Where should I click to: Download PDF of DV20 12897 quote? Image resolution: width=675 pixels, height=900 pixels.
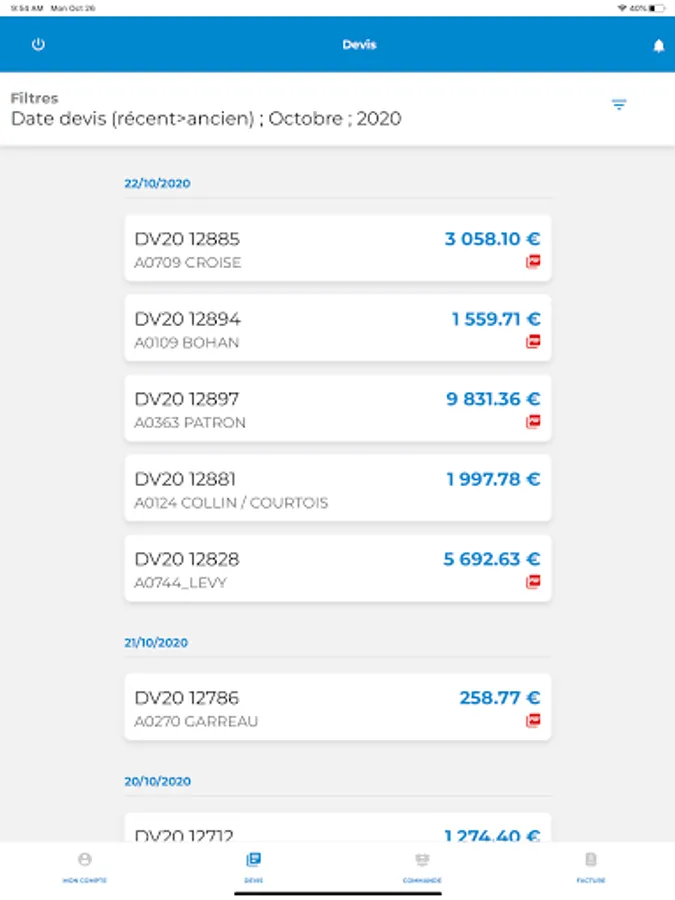[x=533, y=422]
